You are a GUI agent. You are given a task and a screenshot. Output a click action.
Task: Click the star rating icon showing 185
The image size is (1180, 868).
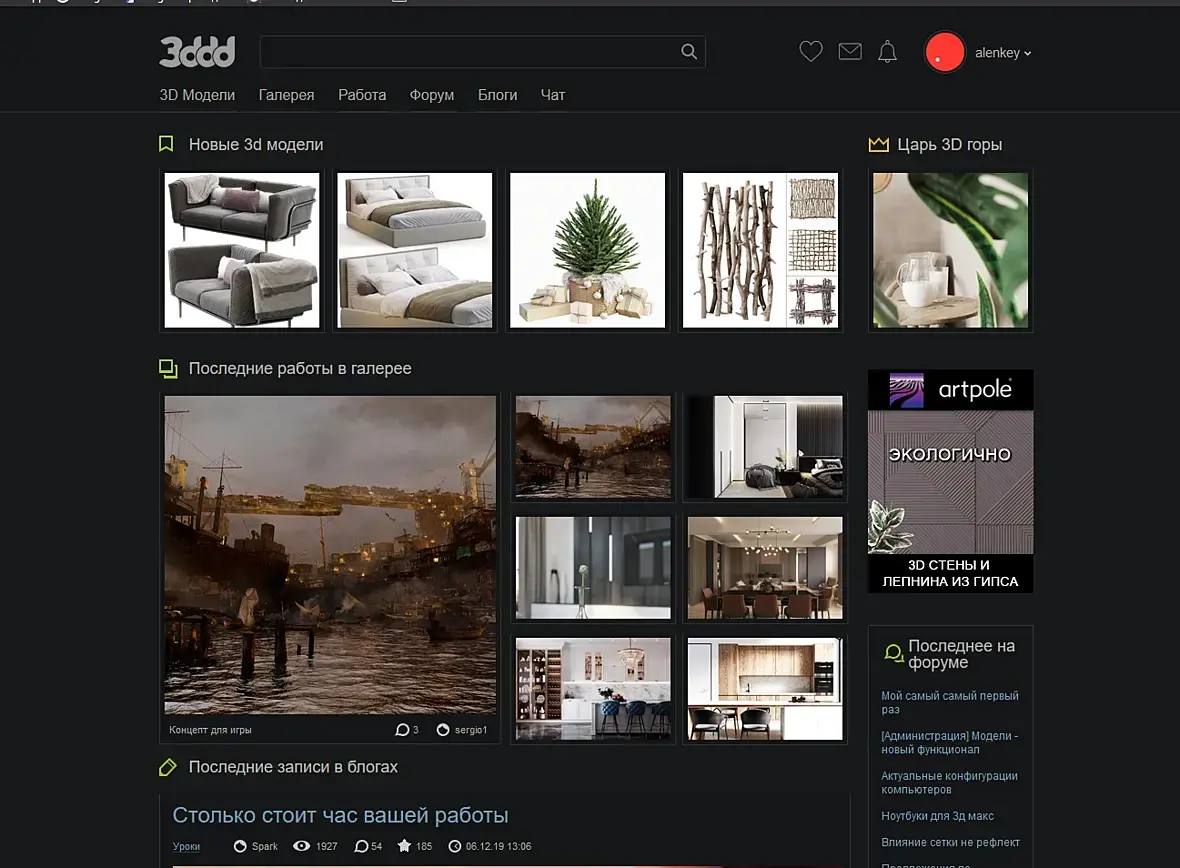pyautogui.click(x=404, y=845)
